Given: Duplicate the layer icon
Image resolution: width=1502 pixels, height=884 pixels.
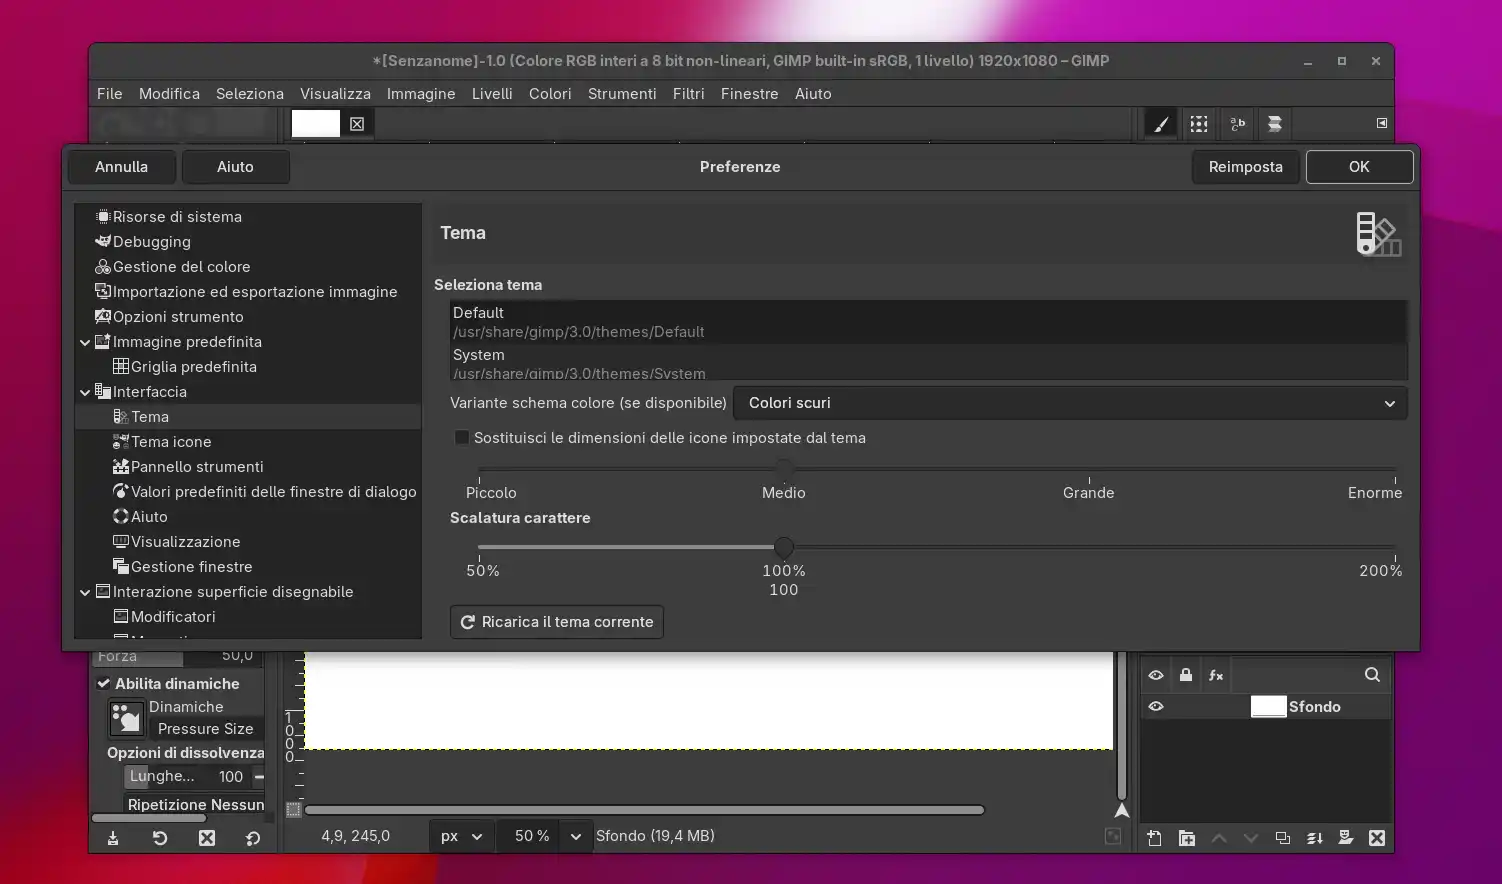Looking at the screenshot, I should click(1283, 838).
